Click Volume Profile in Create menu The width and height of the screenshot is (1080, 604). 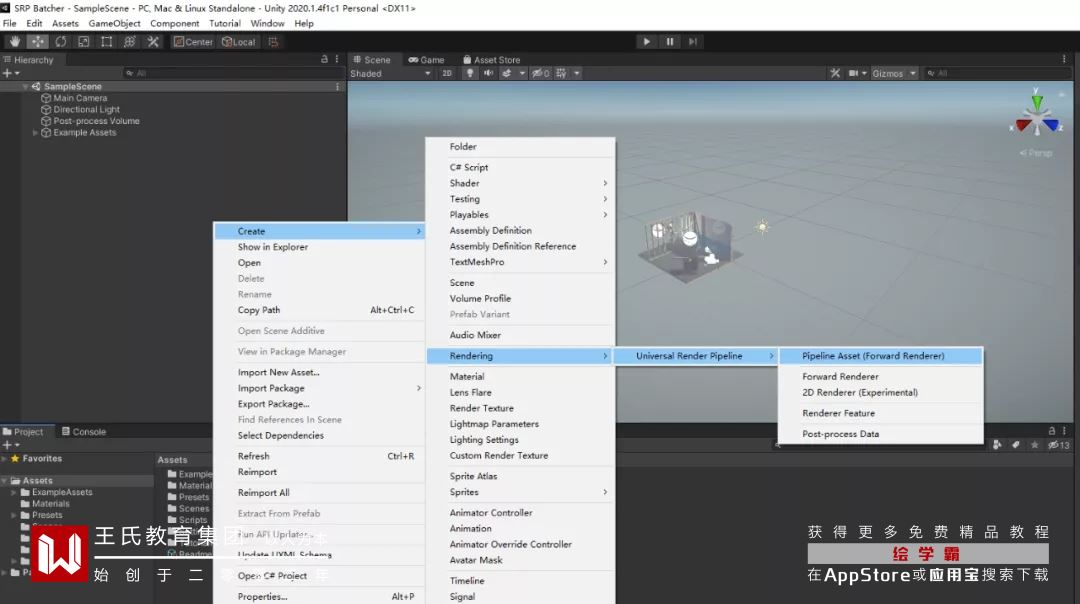tap(480, 299)
